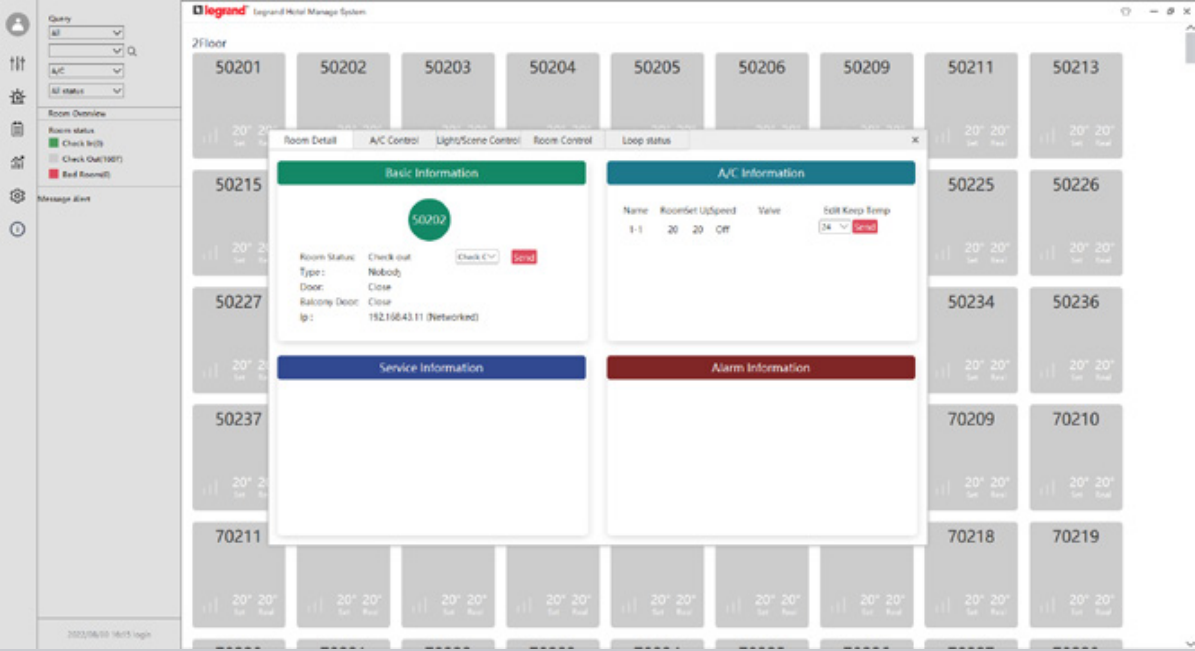Open the clipboard log icon in sidebar

coord(18,129)
